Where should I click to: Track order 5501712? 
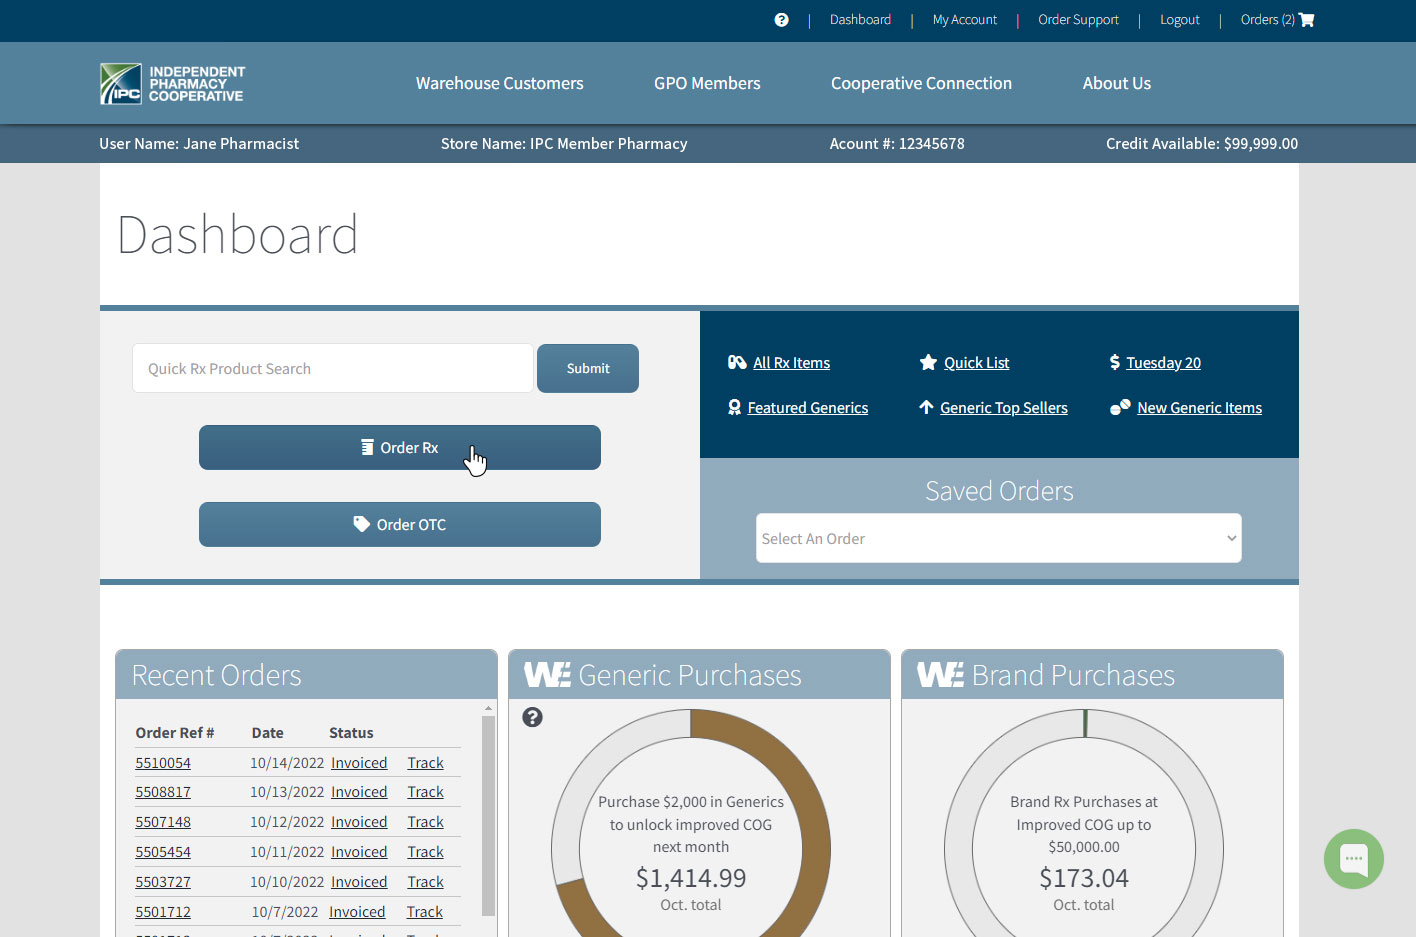424,911
